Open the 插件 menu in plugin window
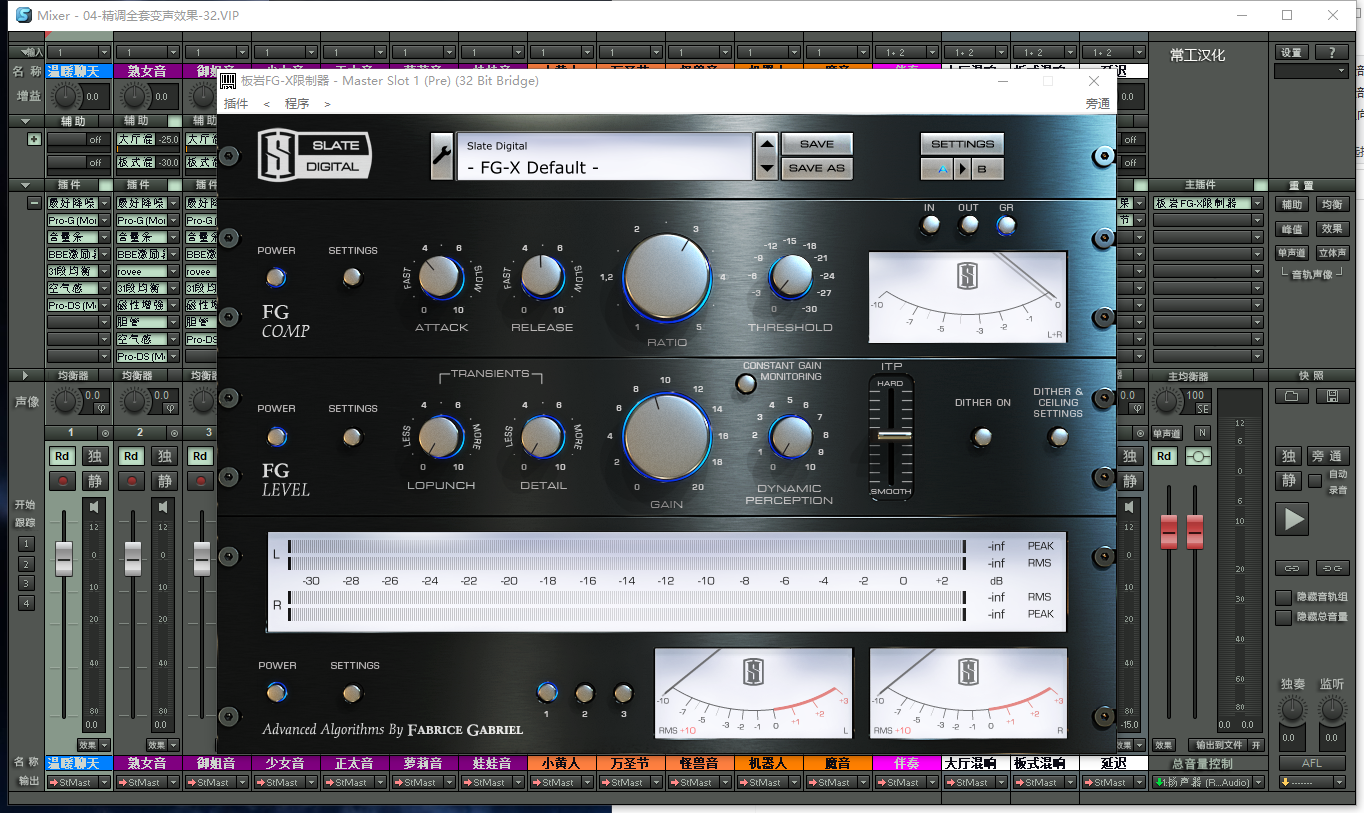The height and width of the screenshot is (813, 1364). pyautogui.click(x=236, y=103)
